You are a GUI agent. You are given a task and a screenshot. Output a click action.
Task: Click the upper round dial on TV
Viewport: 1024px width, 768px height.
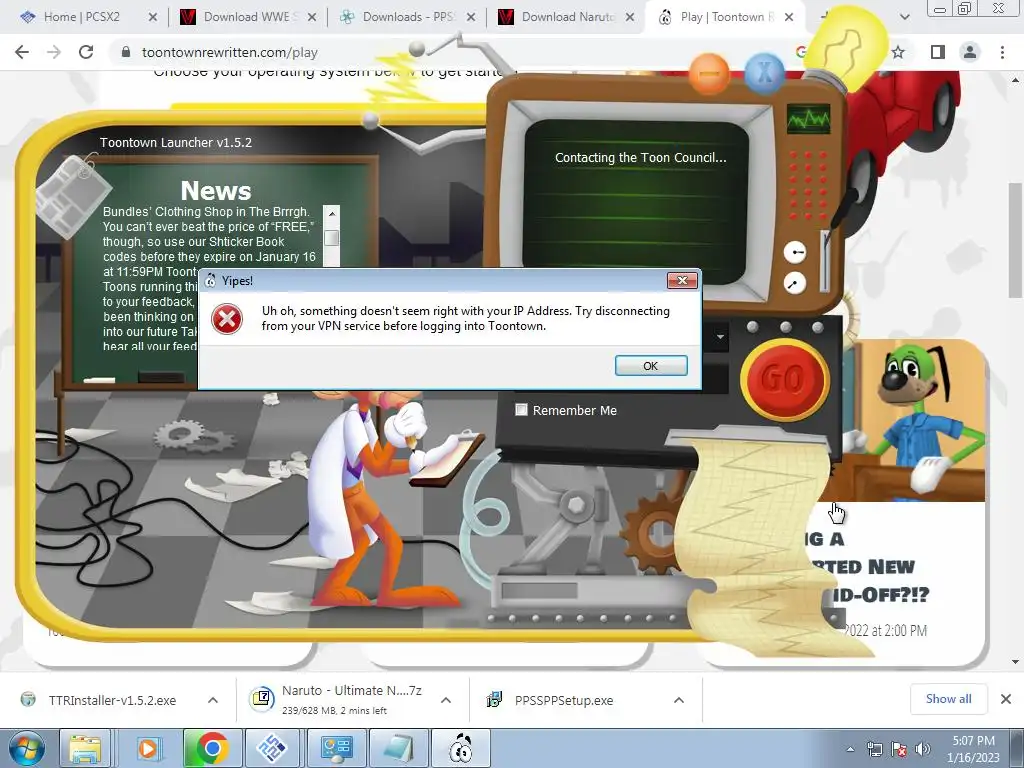(x=795, y=252)
